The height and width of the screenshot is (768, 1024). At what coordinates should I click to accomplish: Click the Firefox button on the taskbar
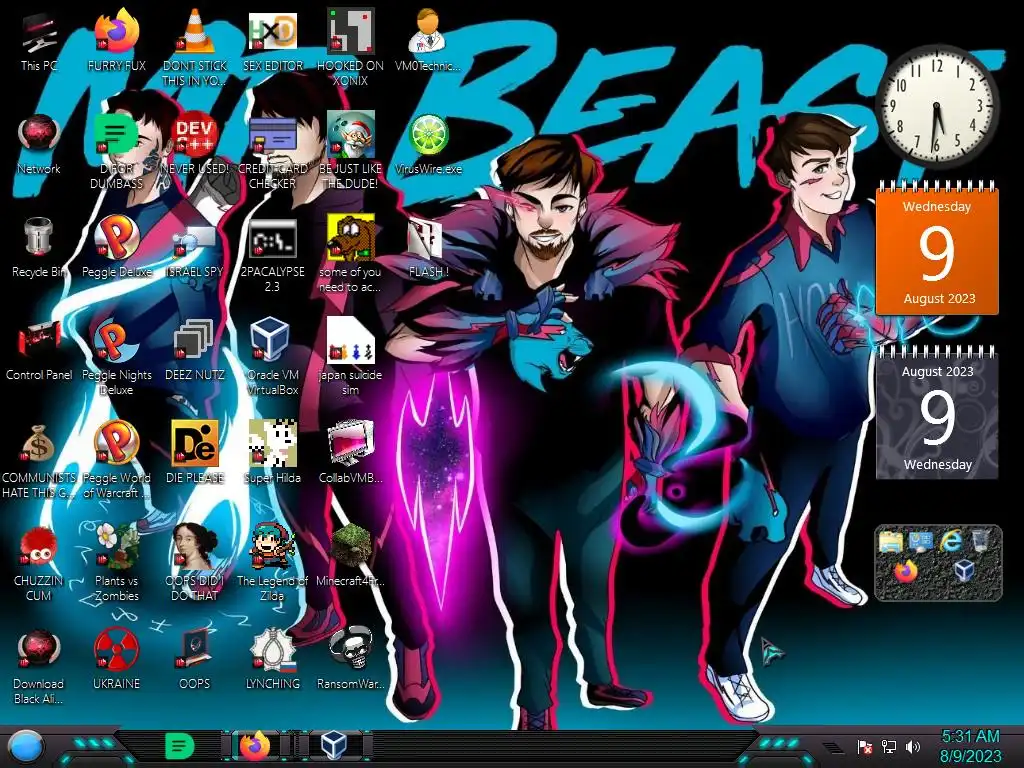point(255,745)
